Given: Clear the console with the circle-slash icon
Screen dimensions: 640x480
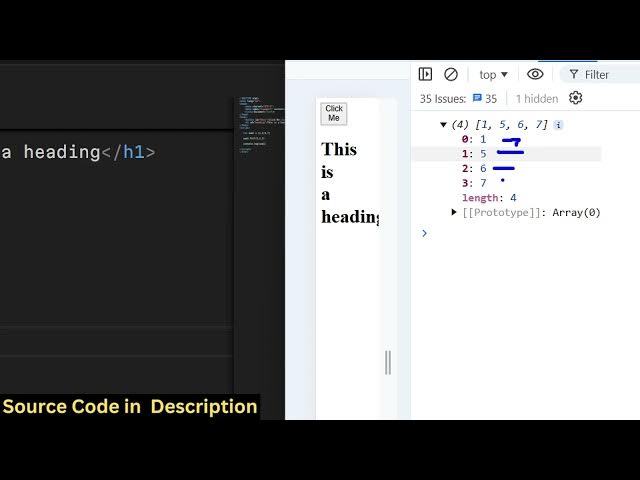Looking at the screenshot, I should 451,74.
